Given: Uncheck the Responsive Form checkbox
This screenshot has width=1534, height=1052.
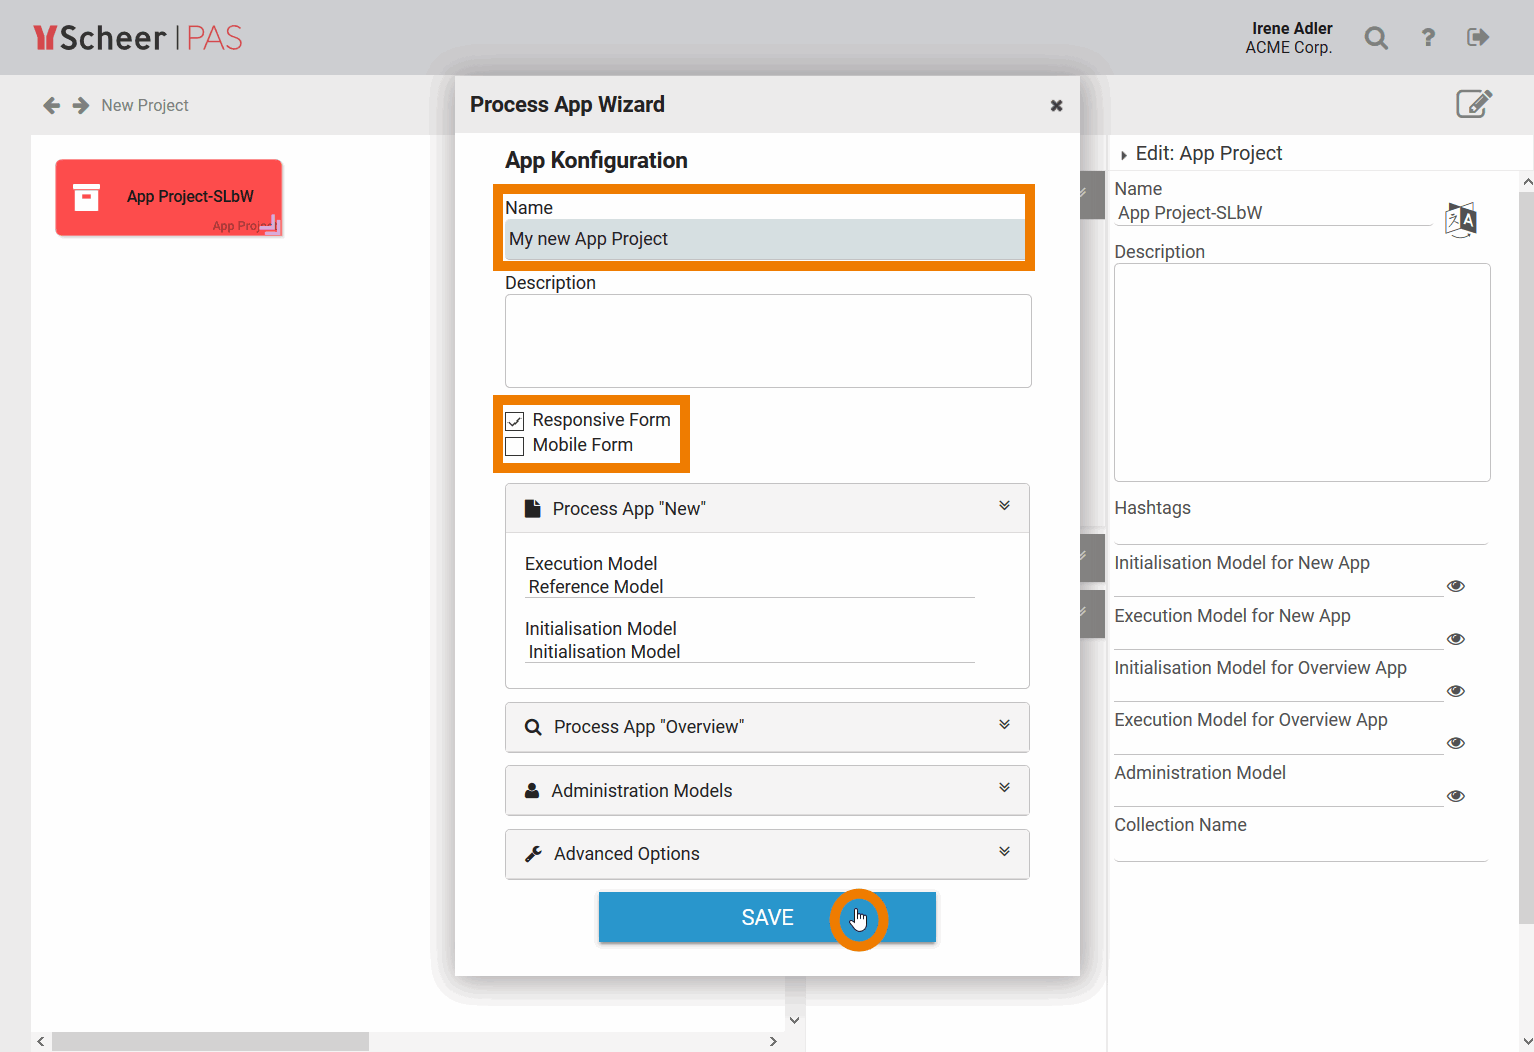Looking at the screenshot, I should coord(515,421).
